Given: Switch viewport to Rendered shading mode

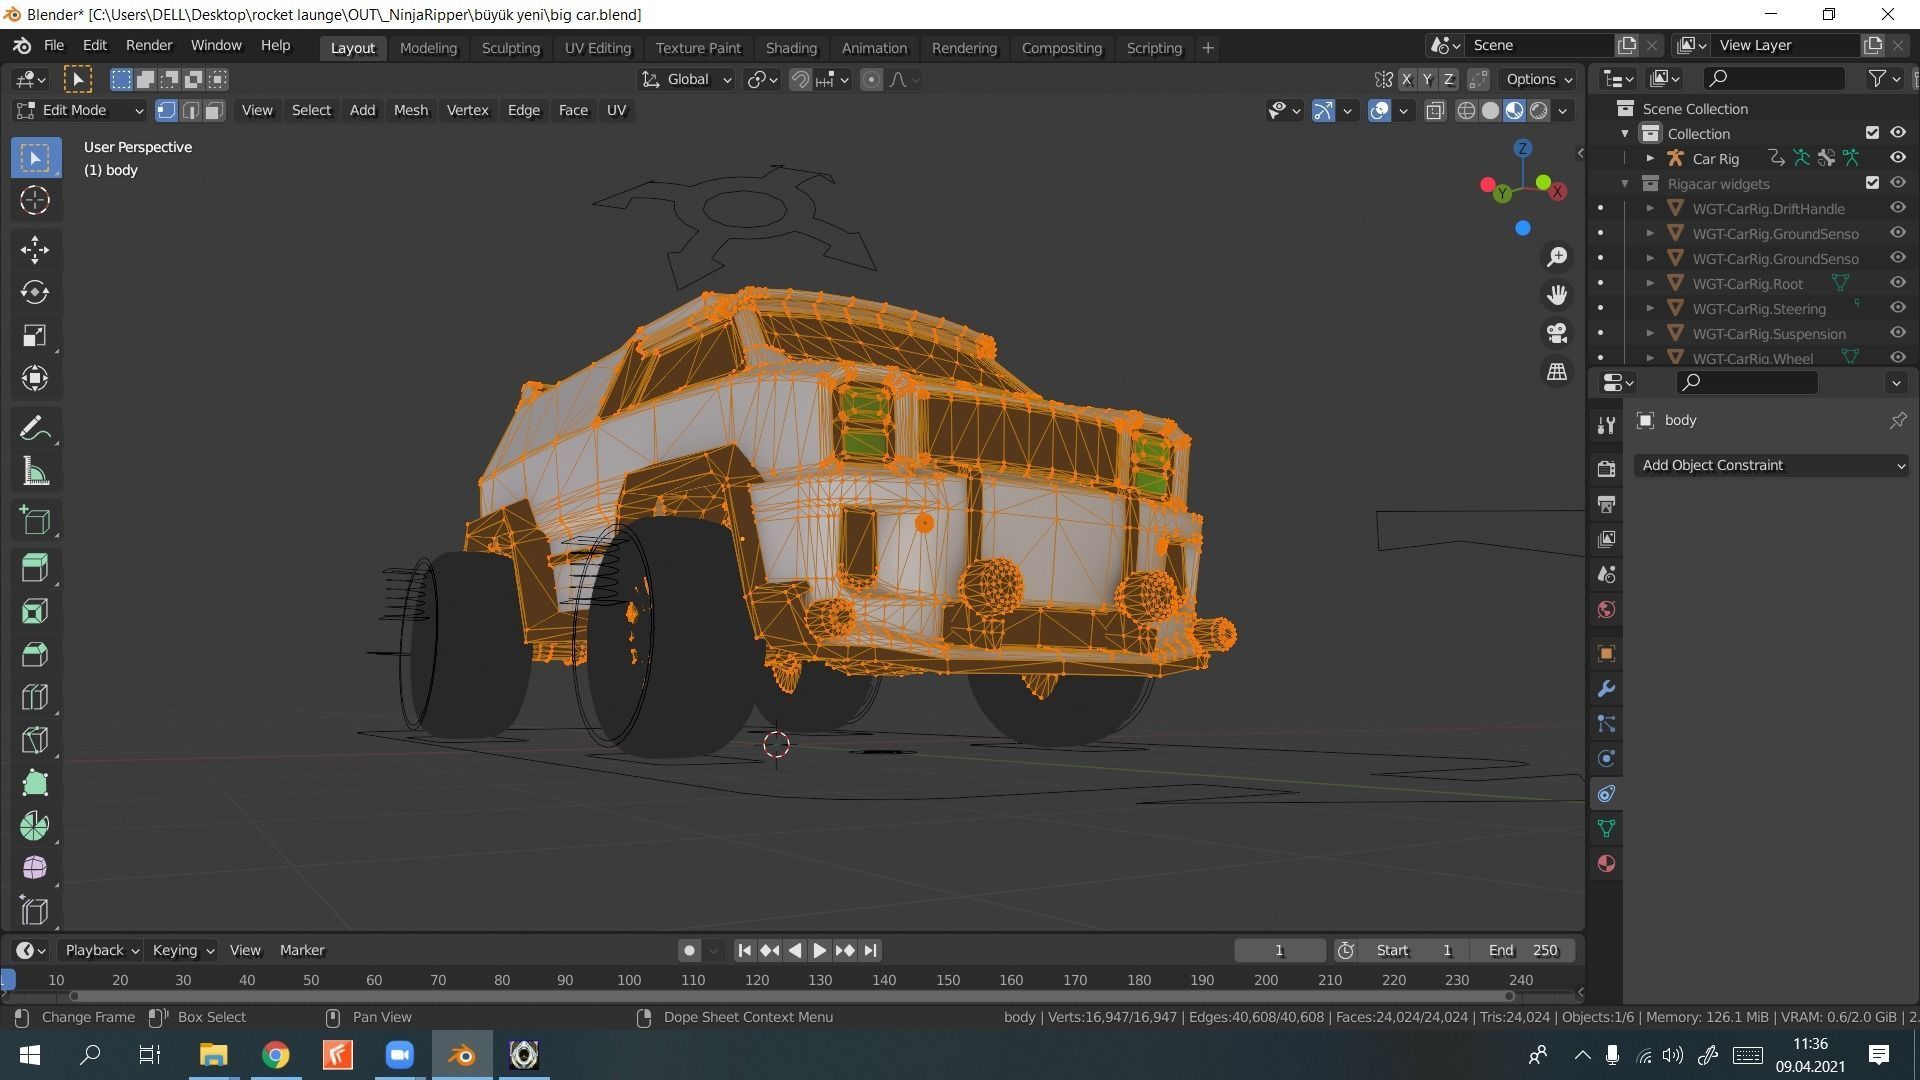Looking at the screenshot, I should tap(1537, 111).
